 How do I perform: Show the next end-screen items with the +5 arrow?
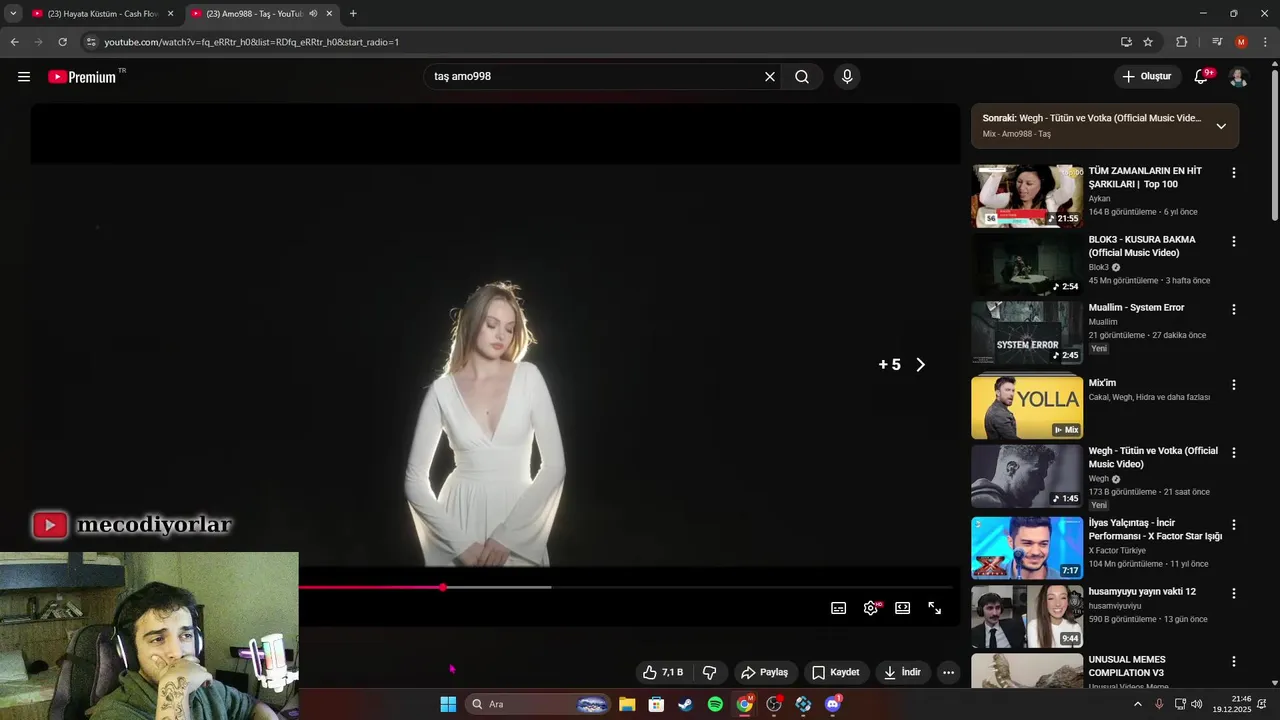[921, 365]
